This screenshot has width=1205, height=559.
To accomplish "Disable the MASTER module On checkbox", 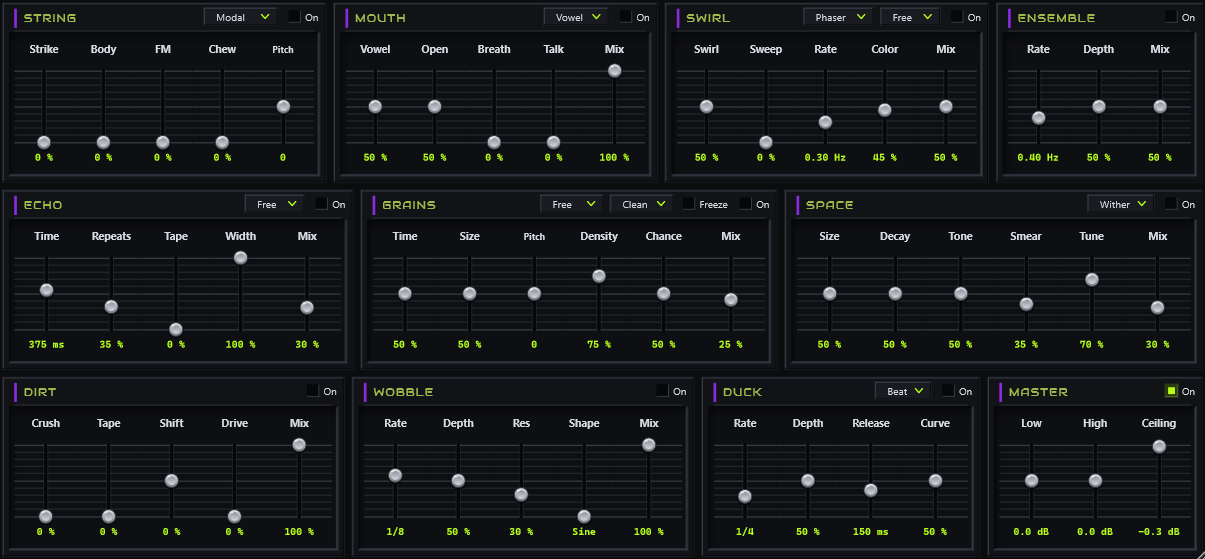I will coord(1171,391).
